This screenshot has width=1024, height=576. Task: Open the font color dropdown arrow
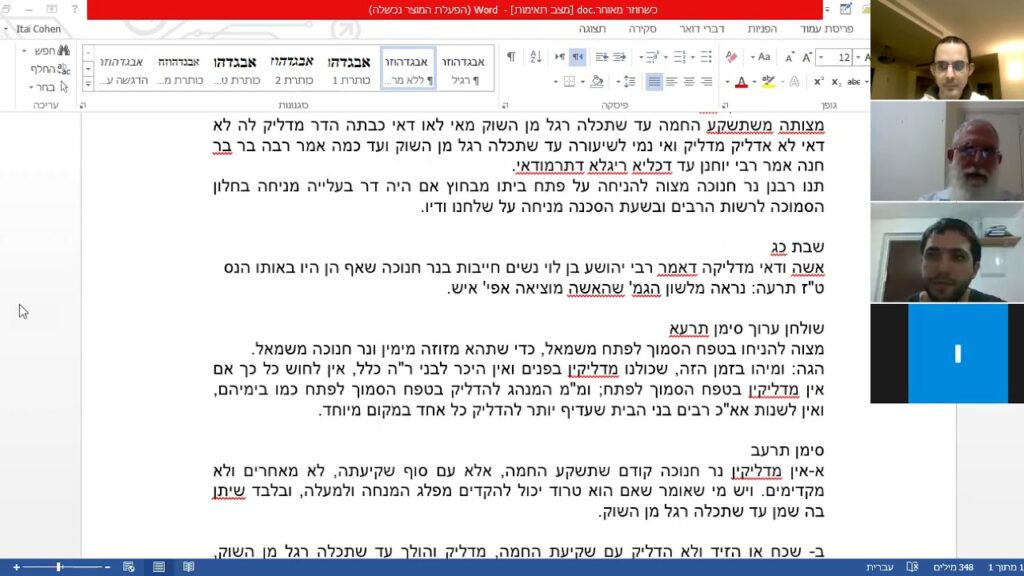click(x=728, y=82)
